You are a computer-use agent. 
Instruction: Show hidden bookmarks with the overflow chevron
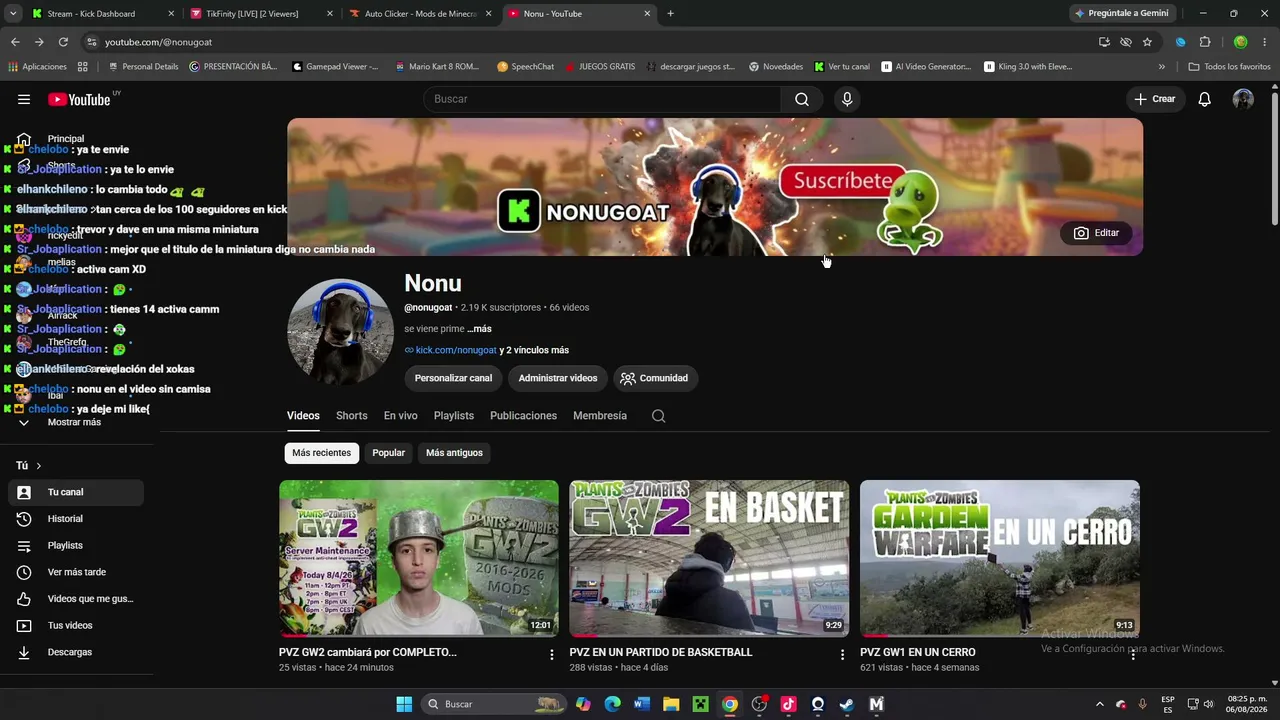pyautogui.click(x=1161, y=67)
